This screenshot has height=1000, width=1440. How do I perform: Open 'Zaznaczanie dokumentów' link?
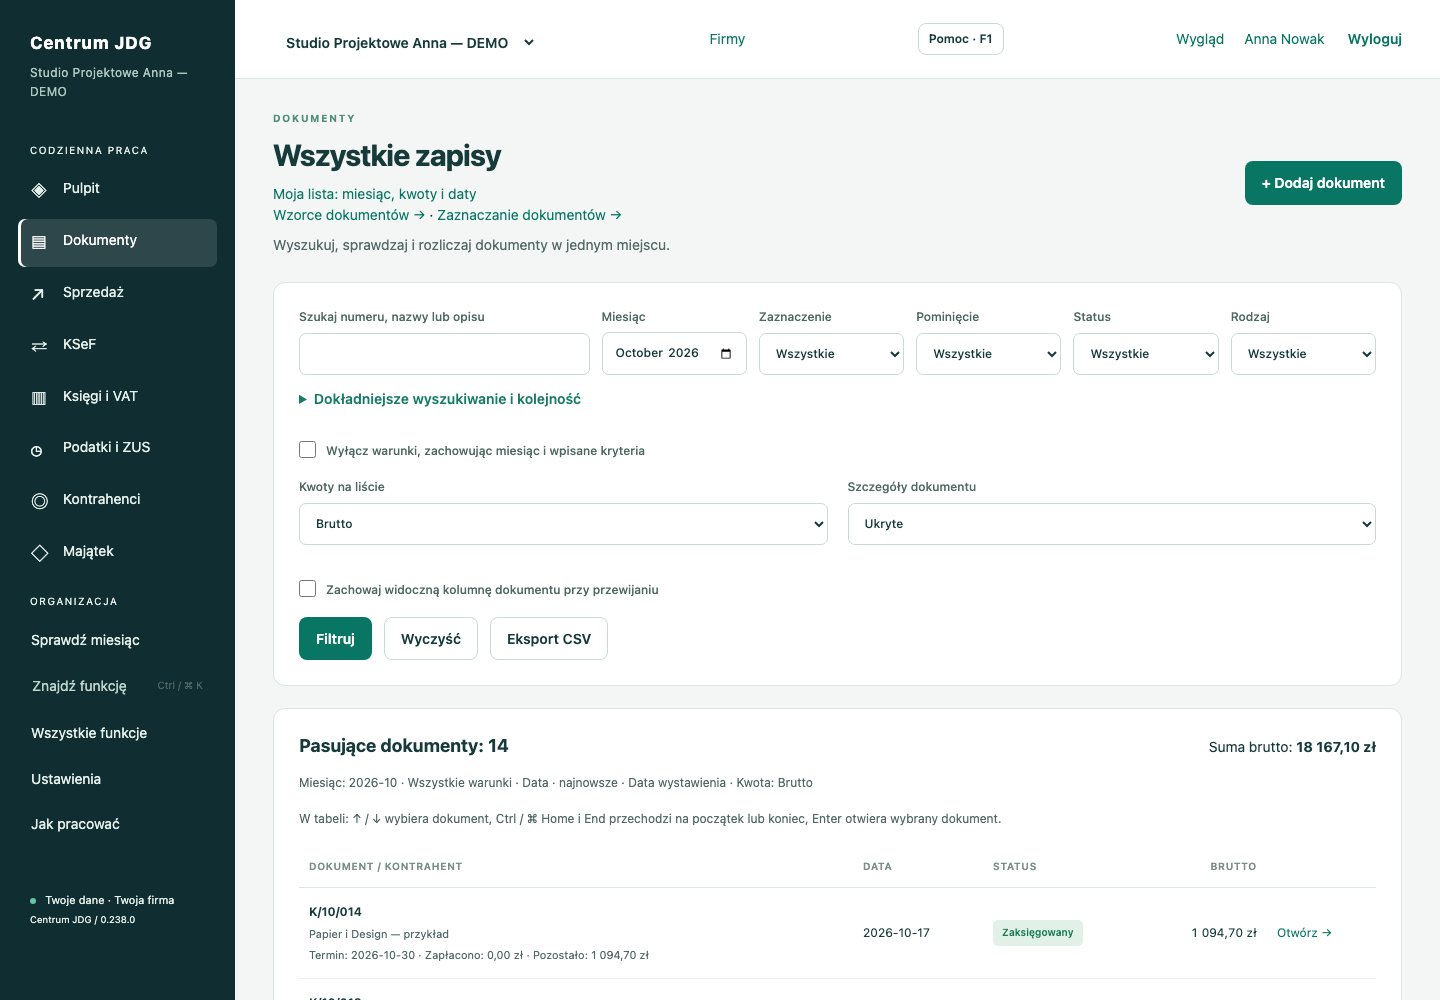(529, 215)
